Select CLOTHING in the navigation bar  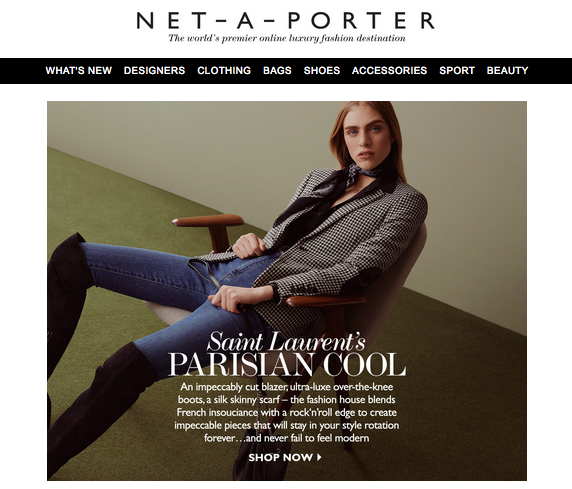pyautogui.click(x=224, y=70)
